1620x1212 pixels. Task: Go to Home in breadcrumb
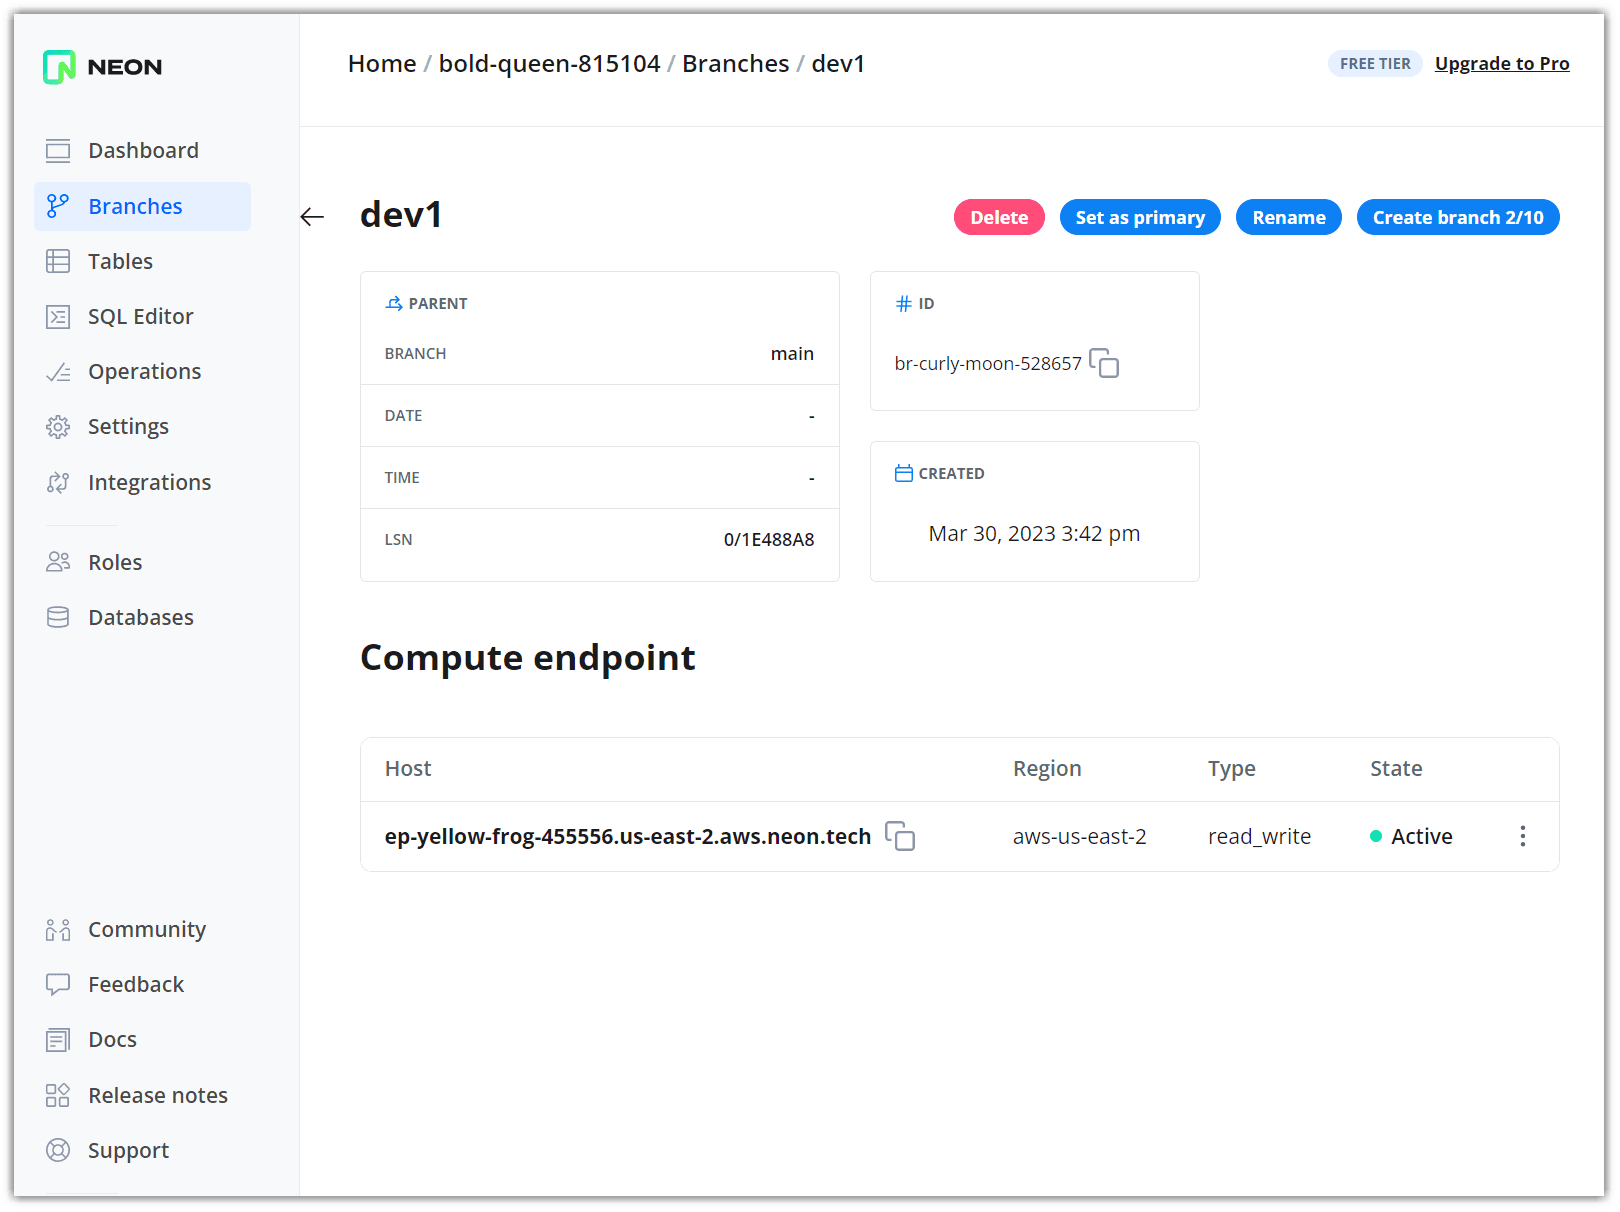(382, 64)
